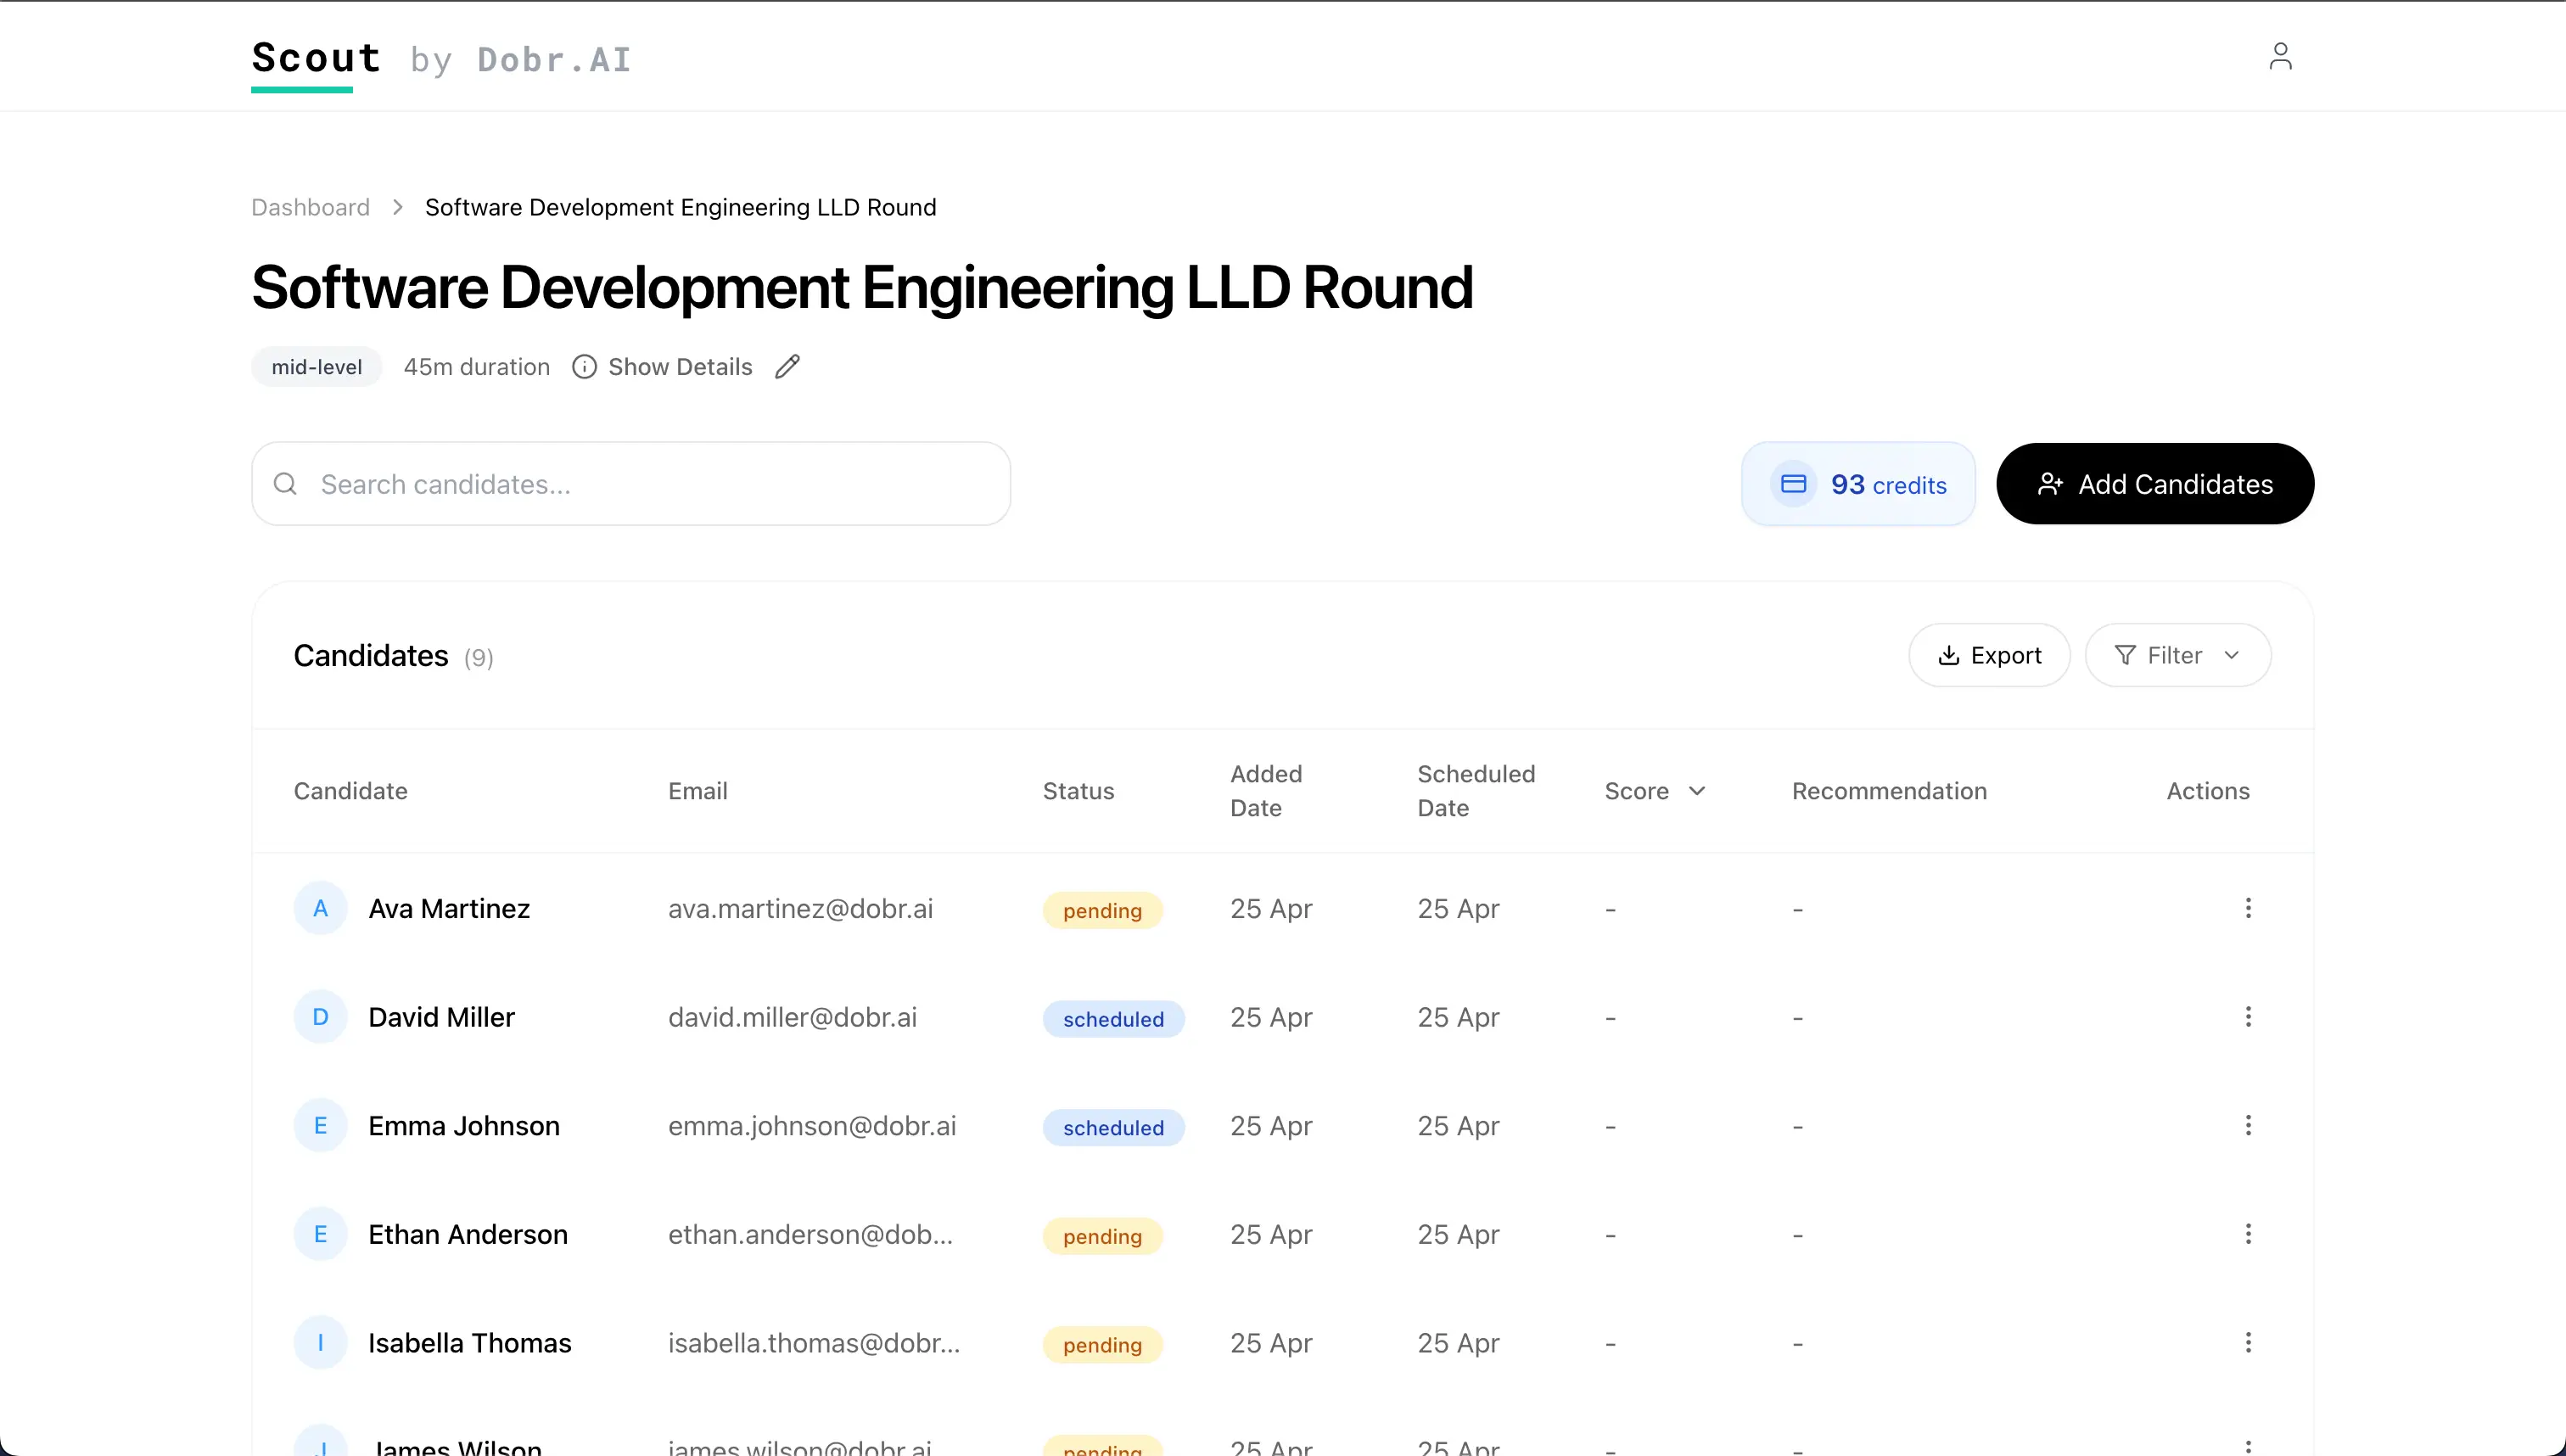Click the credit card icon in the credits badge
The image size is (2566, 1456).
1794,483
